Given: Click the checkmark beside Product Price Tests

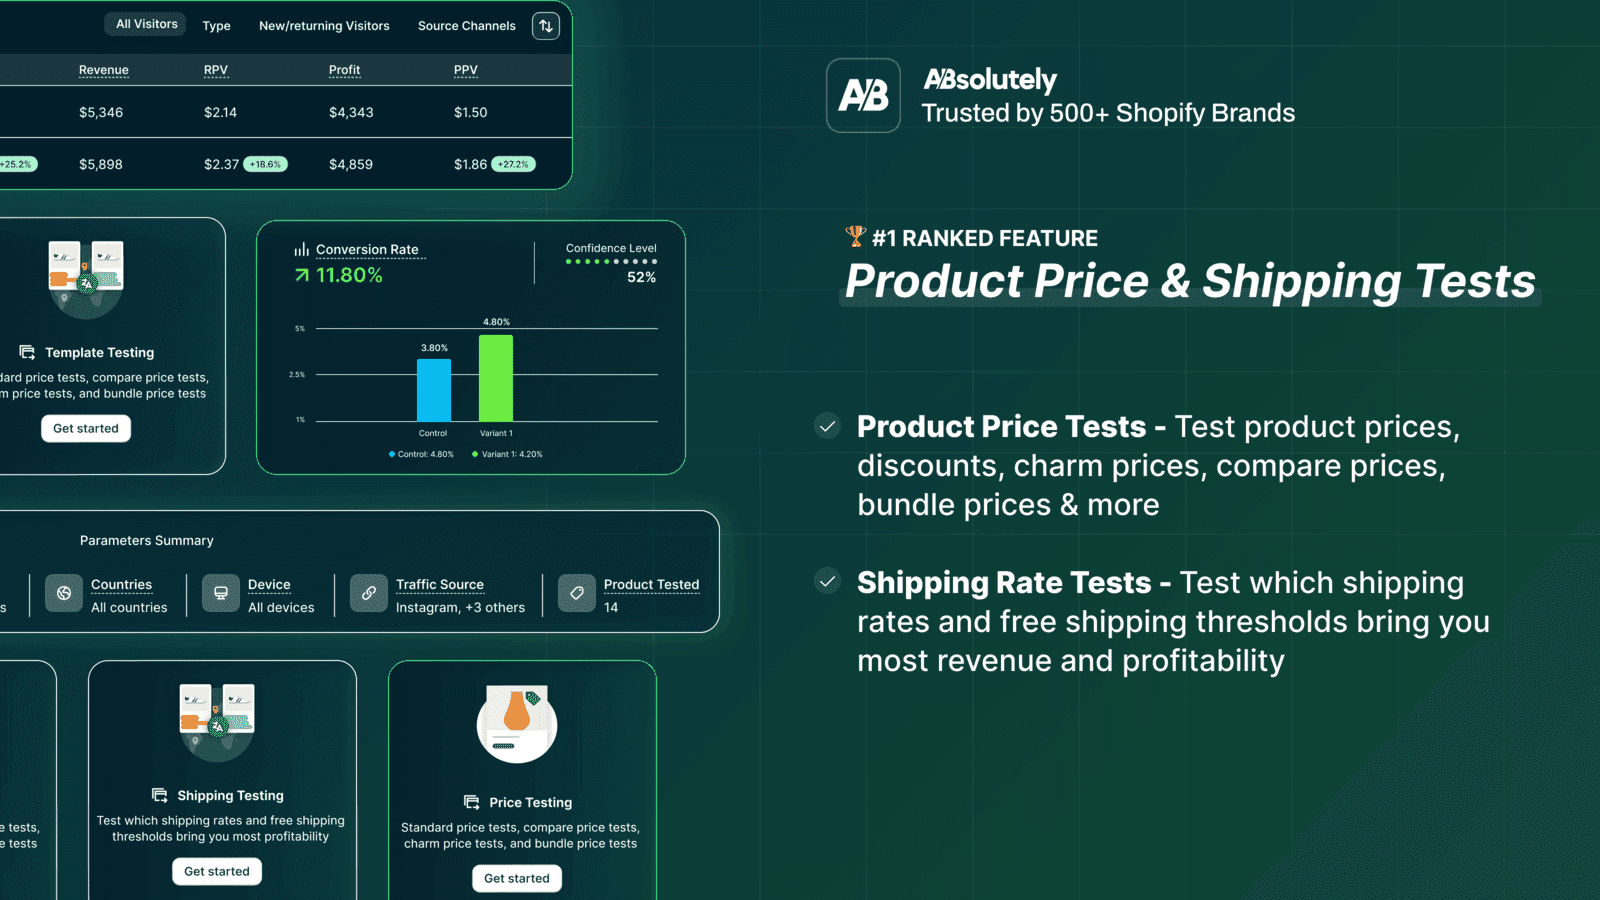Looking at the screenshot, I should point(827,427).
